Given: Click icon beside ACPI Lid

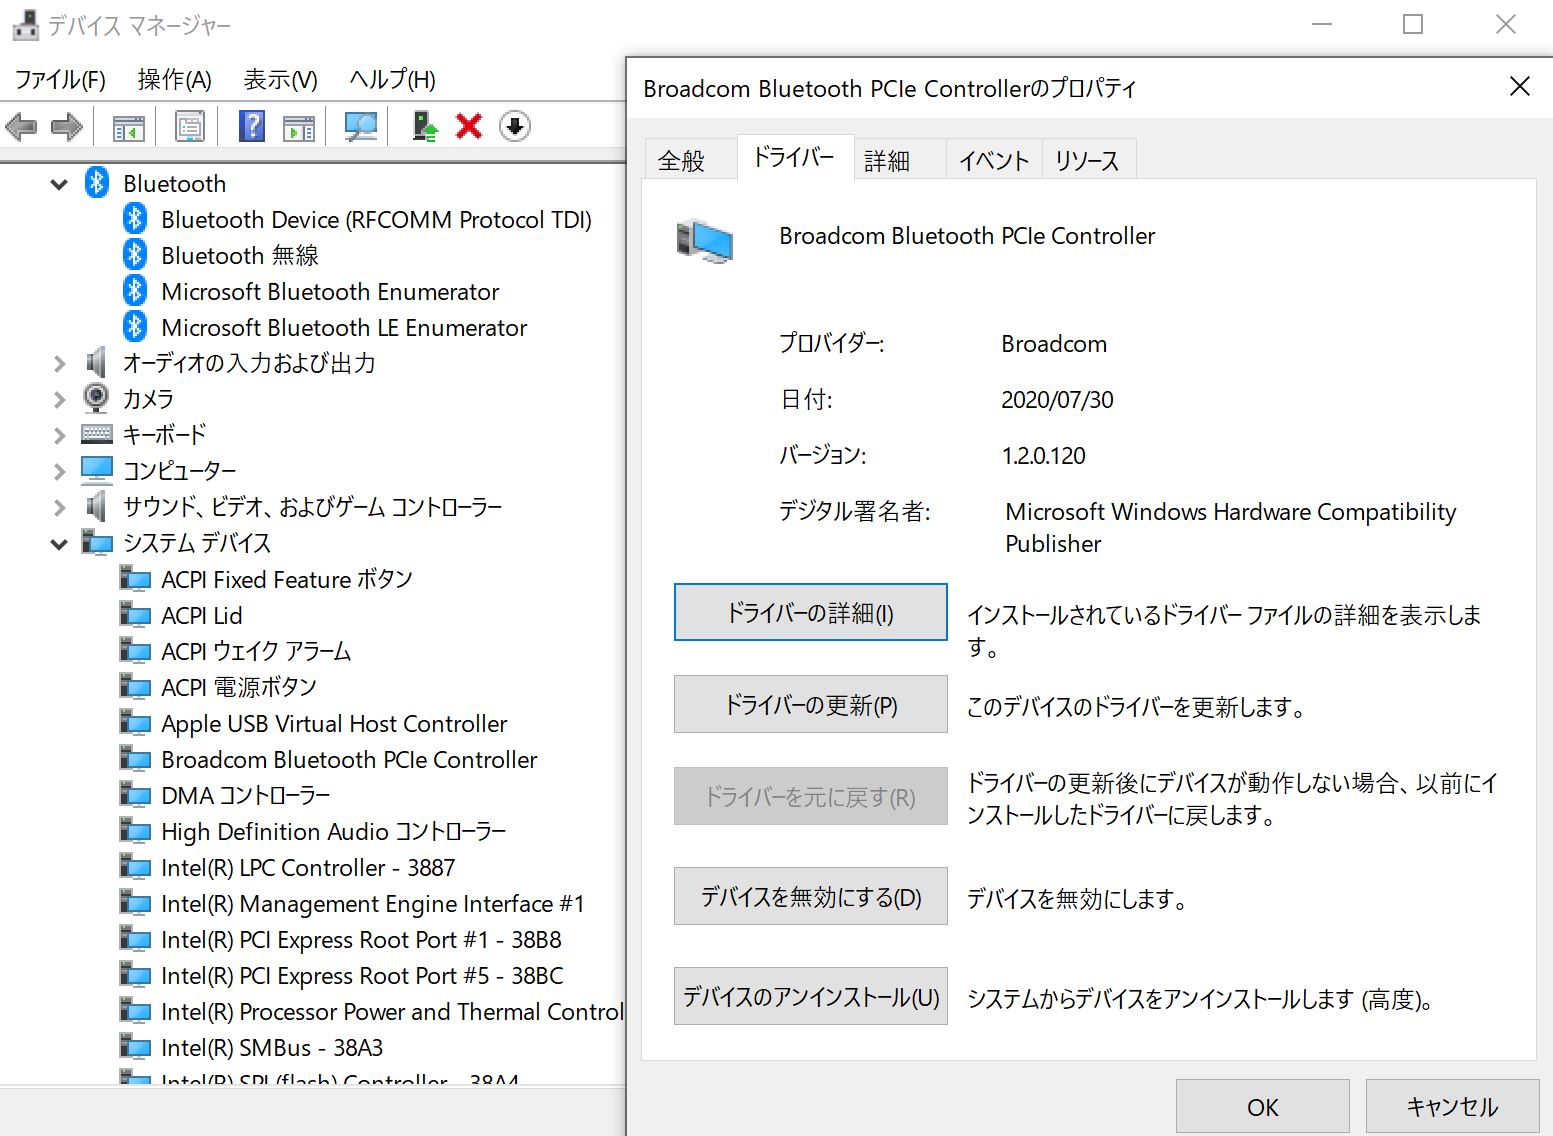Looking at the screenshot, I should [x=135, y=615].
